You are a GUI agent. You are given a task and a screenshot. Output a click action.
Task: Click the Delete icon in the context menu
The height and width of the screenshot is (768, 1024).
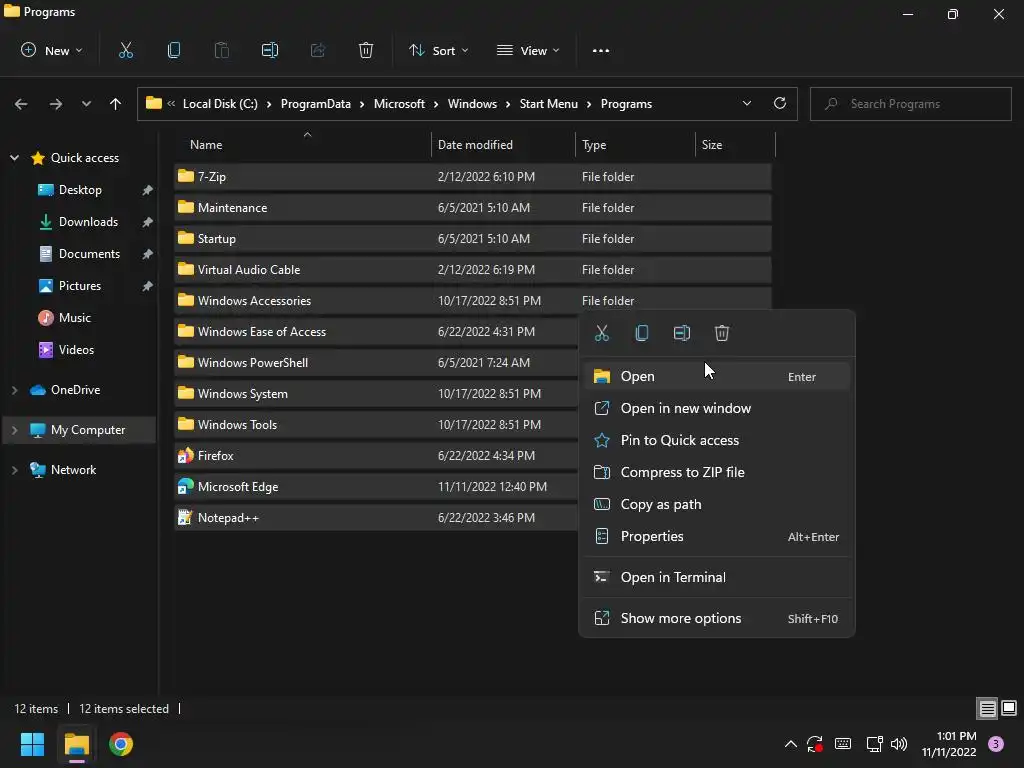[x=722, y=333]
